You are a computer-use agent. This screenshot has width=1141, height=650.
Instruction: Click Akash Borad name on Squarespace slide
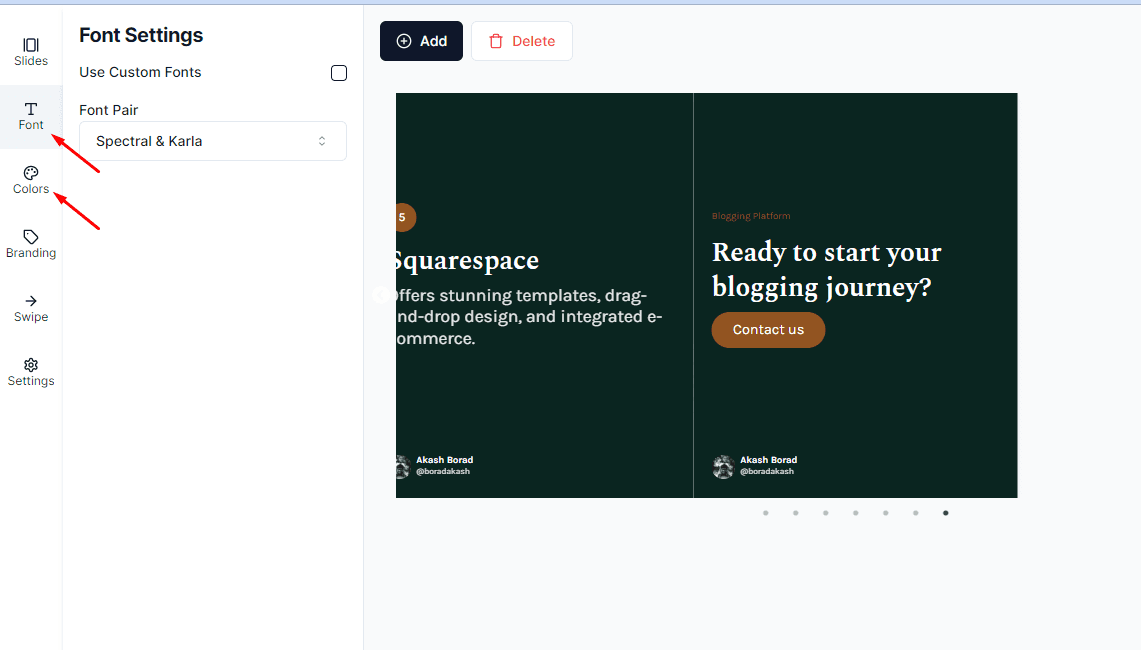pyautogui.click(x=445, y=460)
